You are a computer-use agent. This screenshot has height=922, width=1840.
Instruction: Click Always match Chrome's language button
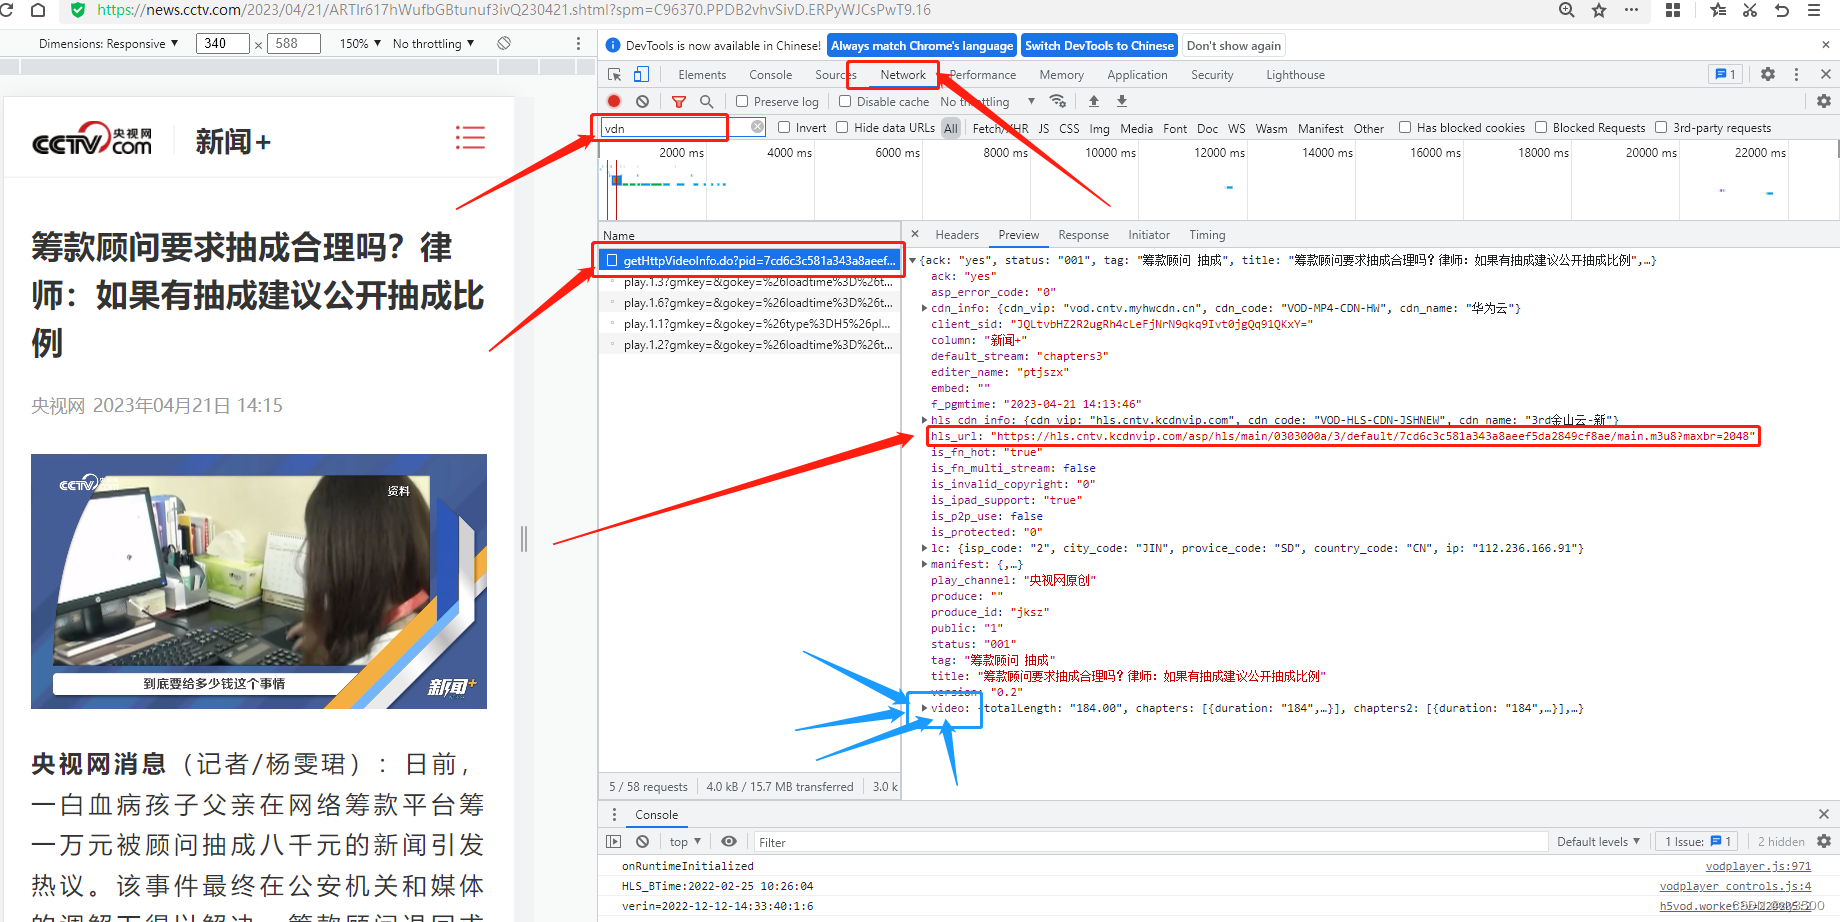pos(922,46)
